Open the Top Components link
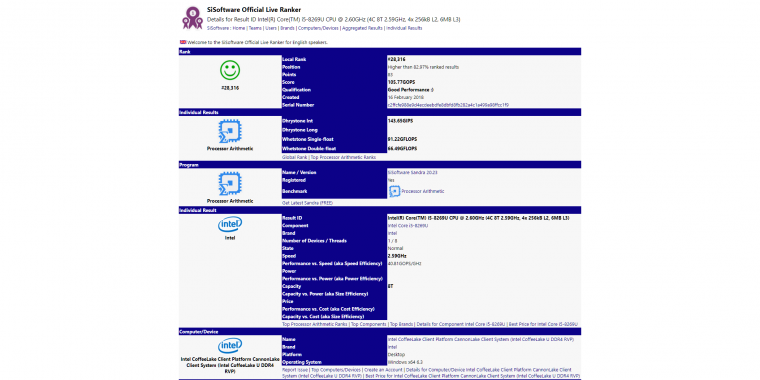Viewport: 760px width, 380px height. (368, 324)
